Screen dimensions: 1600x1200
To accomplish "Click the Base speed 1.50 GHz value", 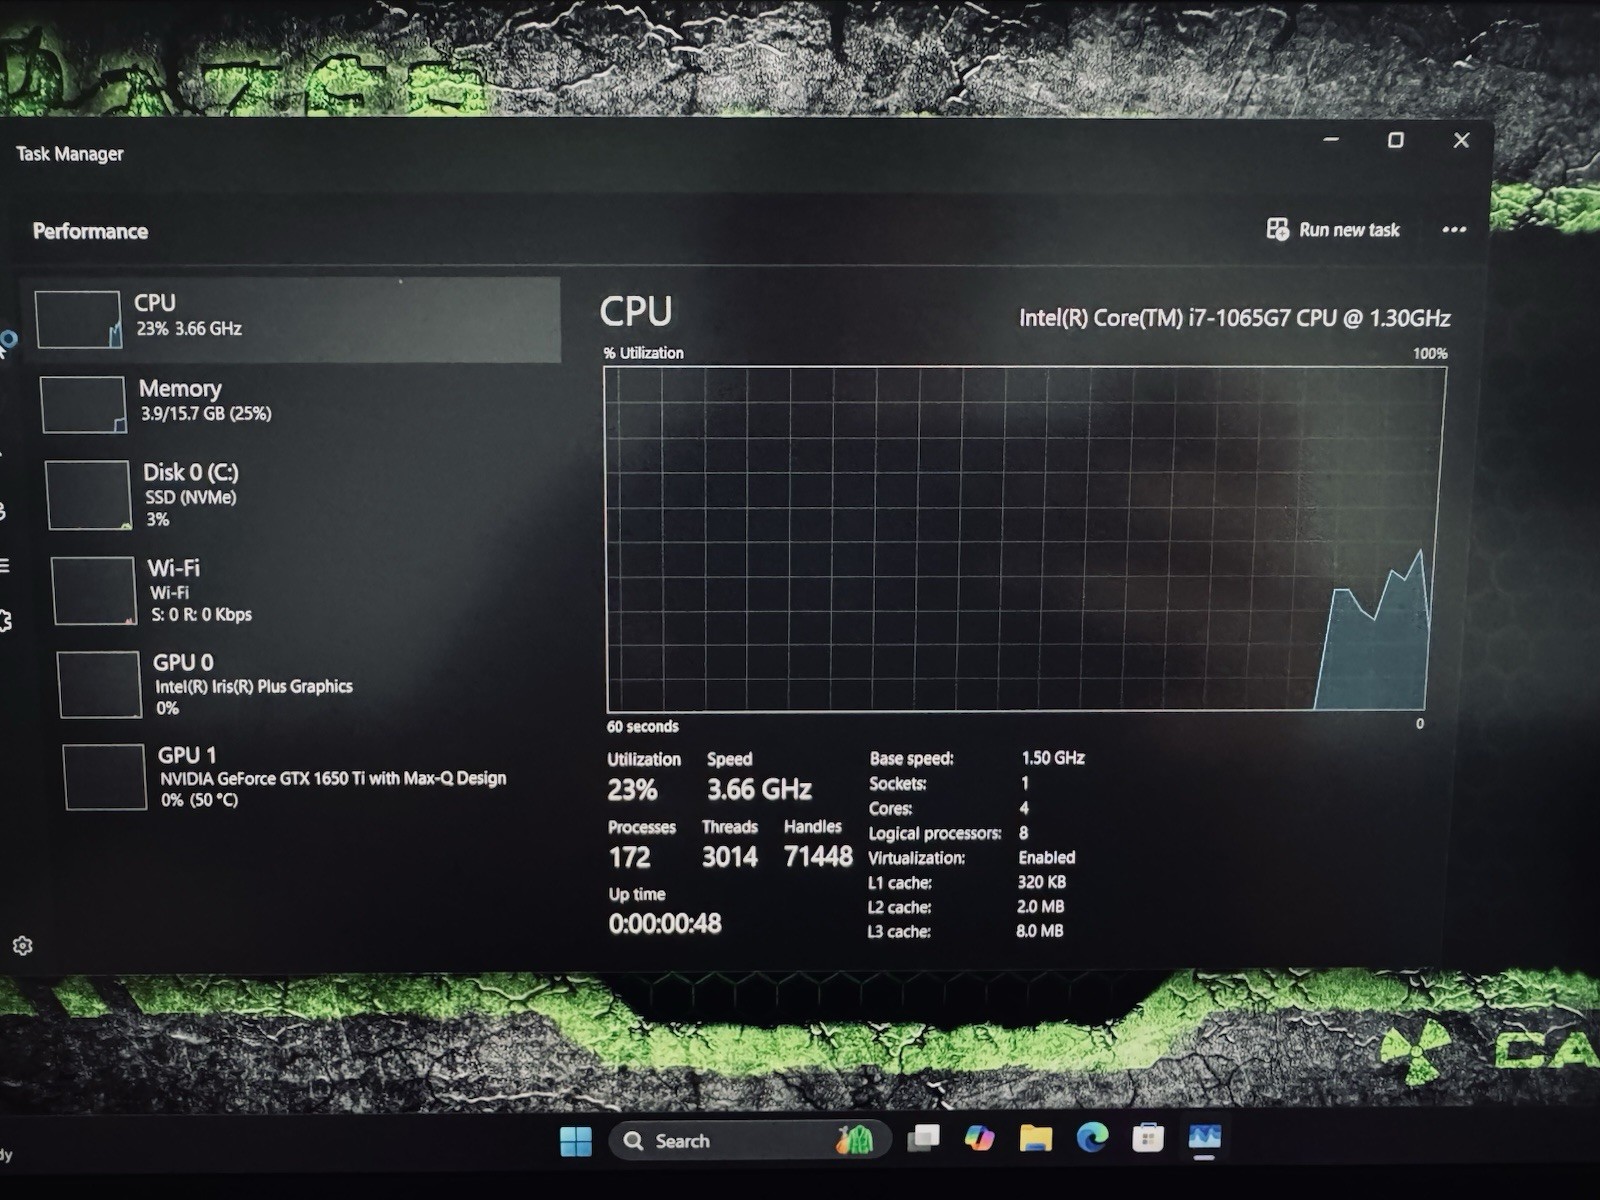I will point(1053,758).
